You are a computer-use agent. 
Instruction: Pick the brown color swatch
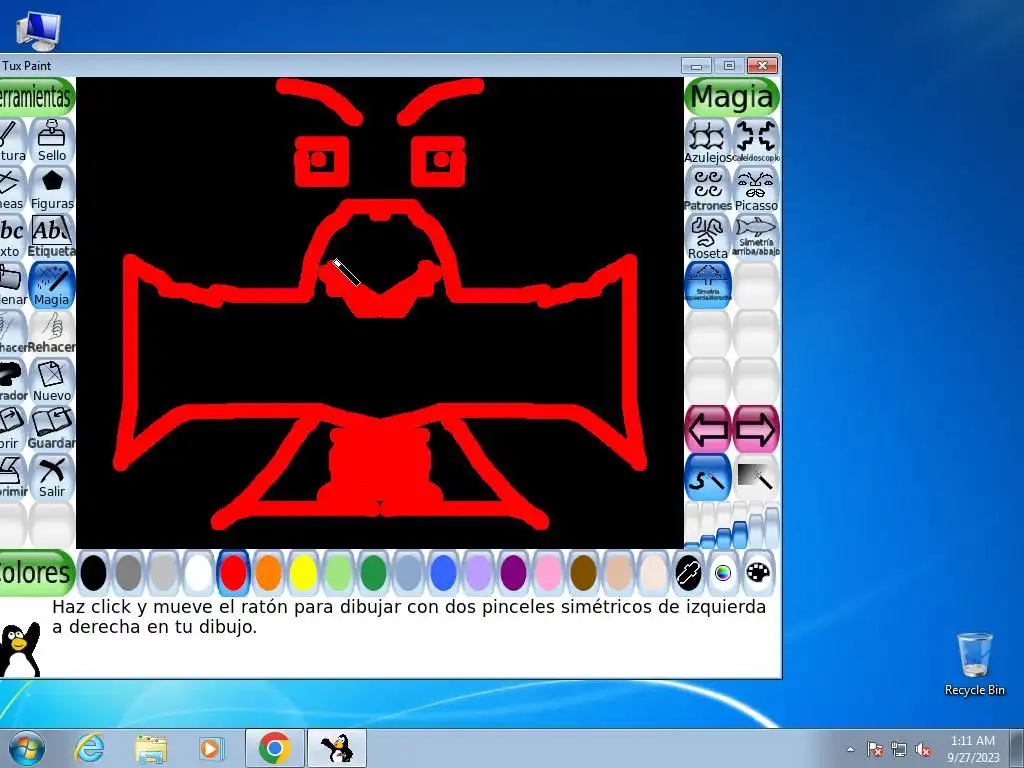click(x=583, y=573)
